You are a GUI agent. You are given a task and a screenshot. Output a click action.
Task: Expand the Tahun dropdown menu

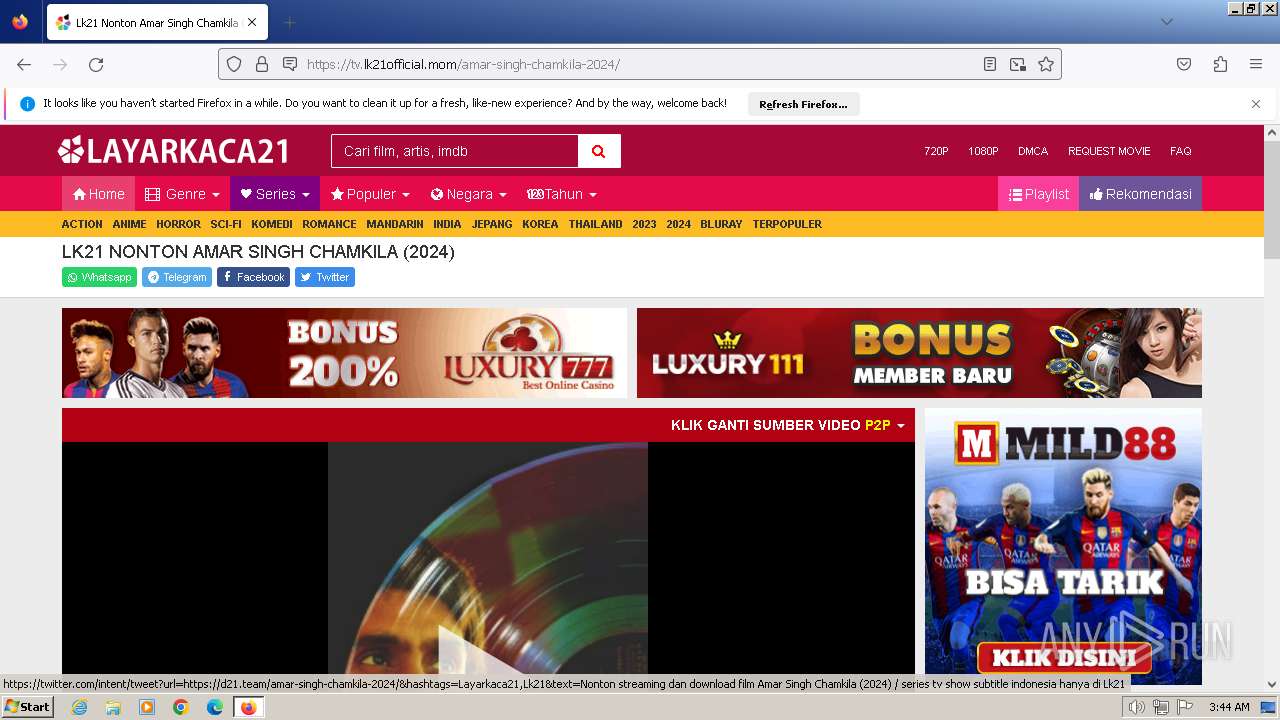562,194
